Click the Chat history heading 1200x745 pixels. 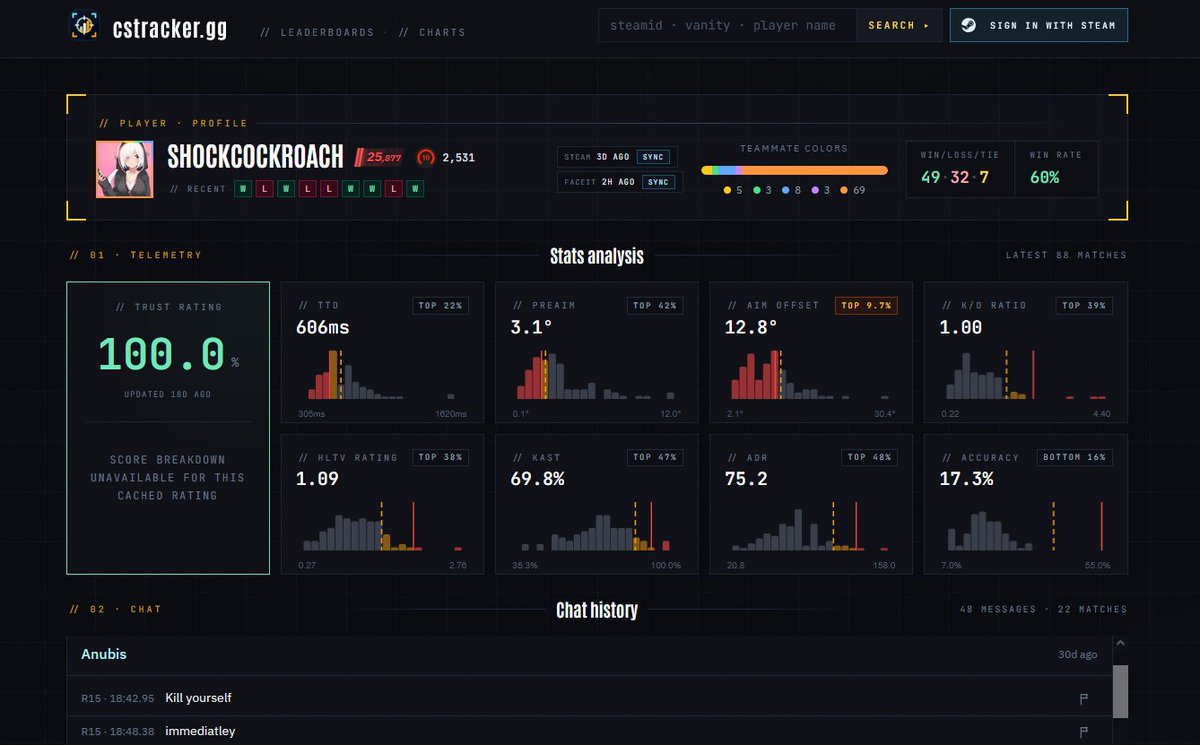point(597,610)
